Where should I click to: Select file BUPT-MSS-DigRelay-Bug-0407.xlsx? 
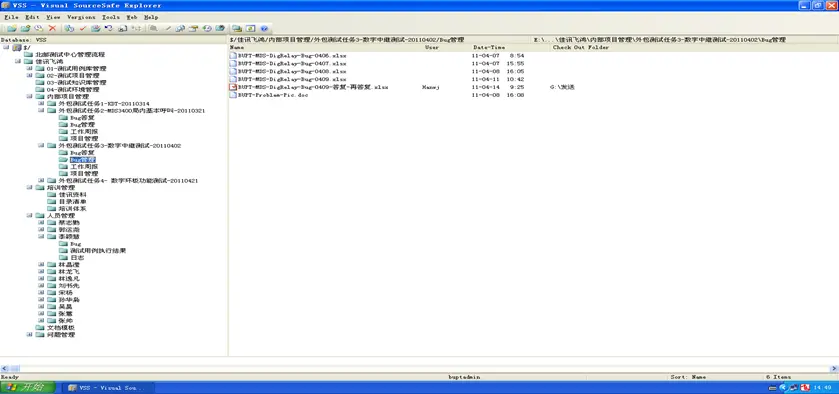point(292,63)
